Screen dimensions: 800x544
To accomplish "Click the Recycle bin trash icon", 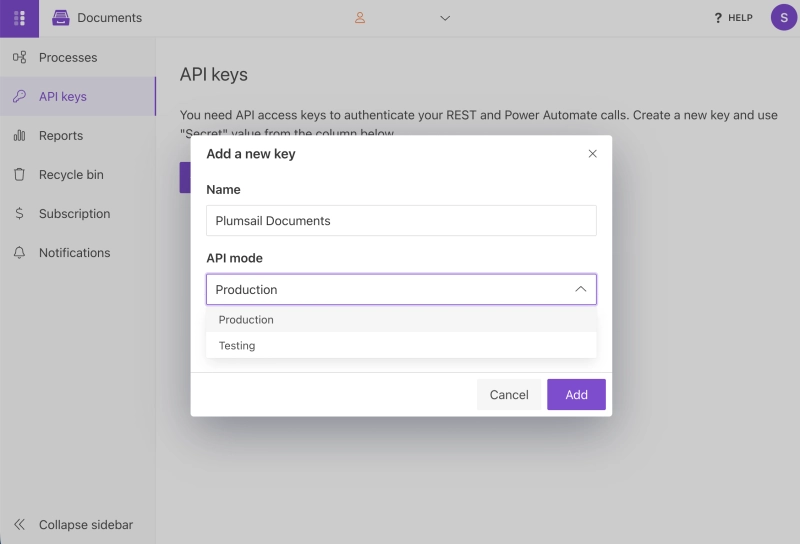I will (x=19, y=175).
